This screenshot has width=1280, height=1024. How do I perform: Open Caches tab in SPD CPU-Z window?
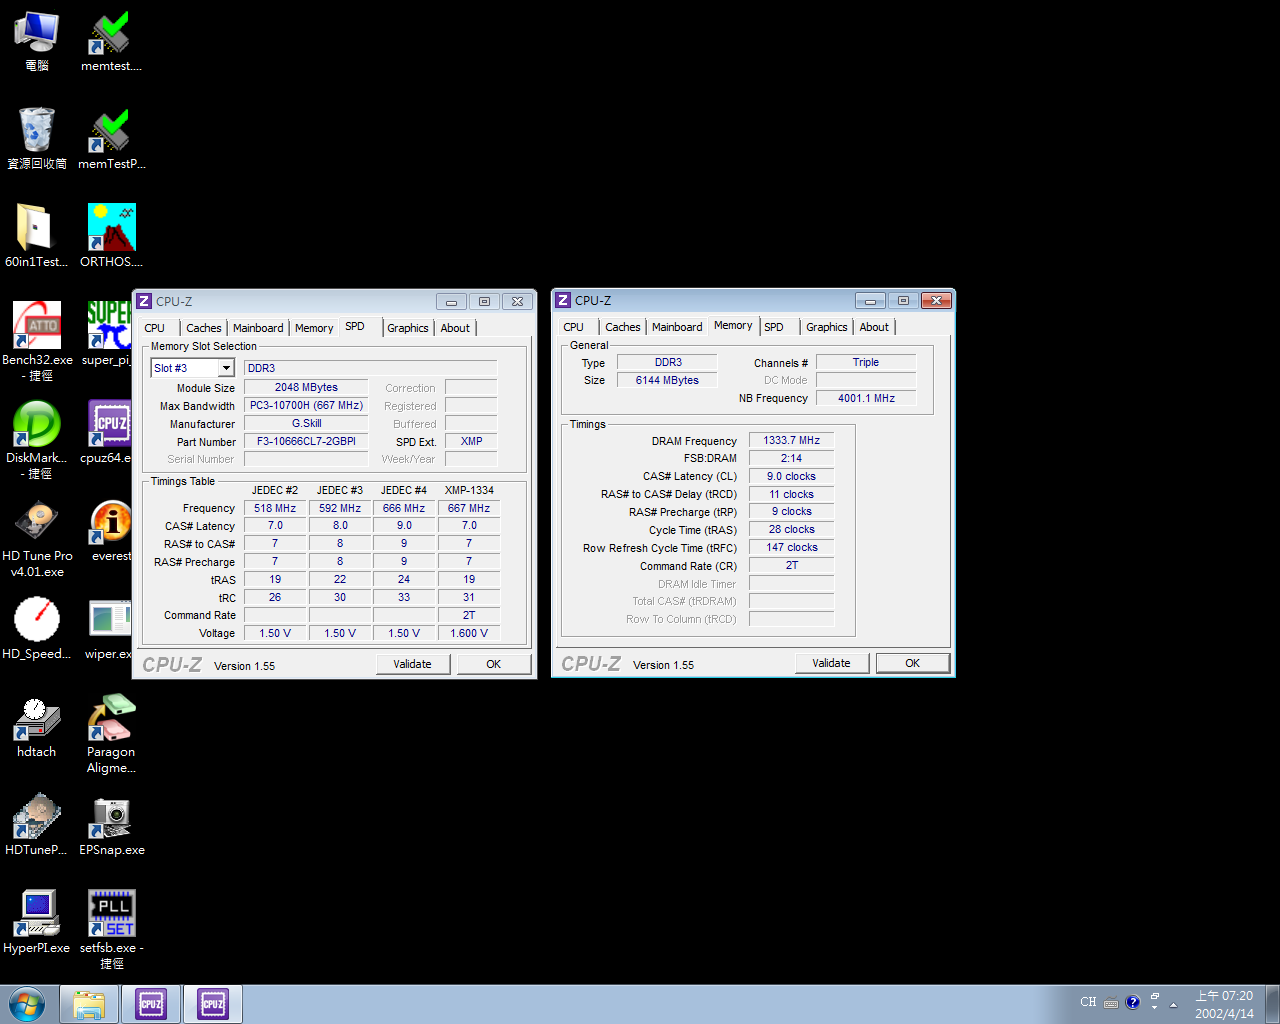pos(204,328)
